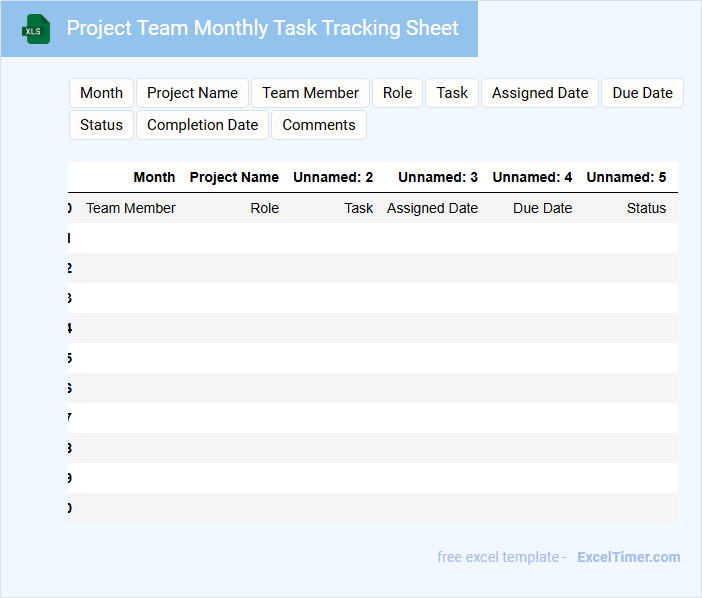Select the Due Date tag
The image size is (702, 598).
pyautogui.click(x=642, y=93)
